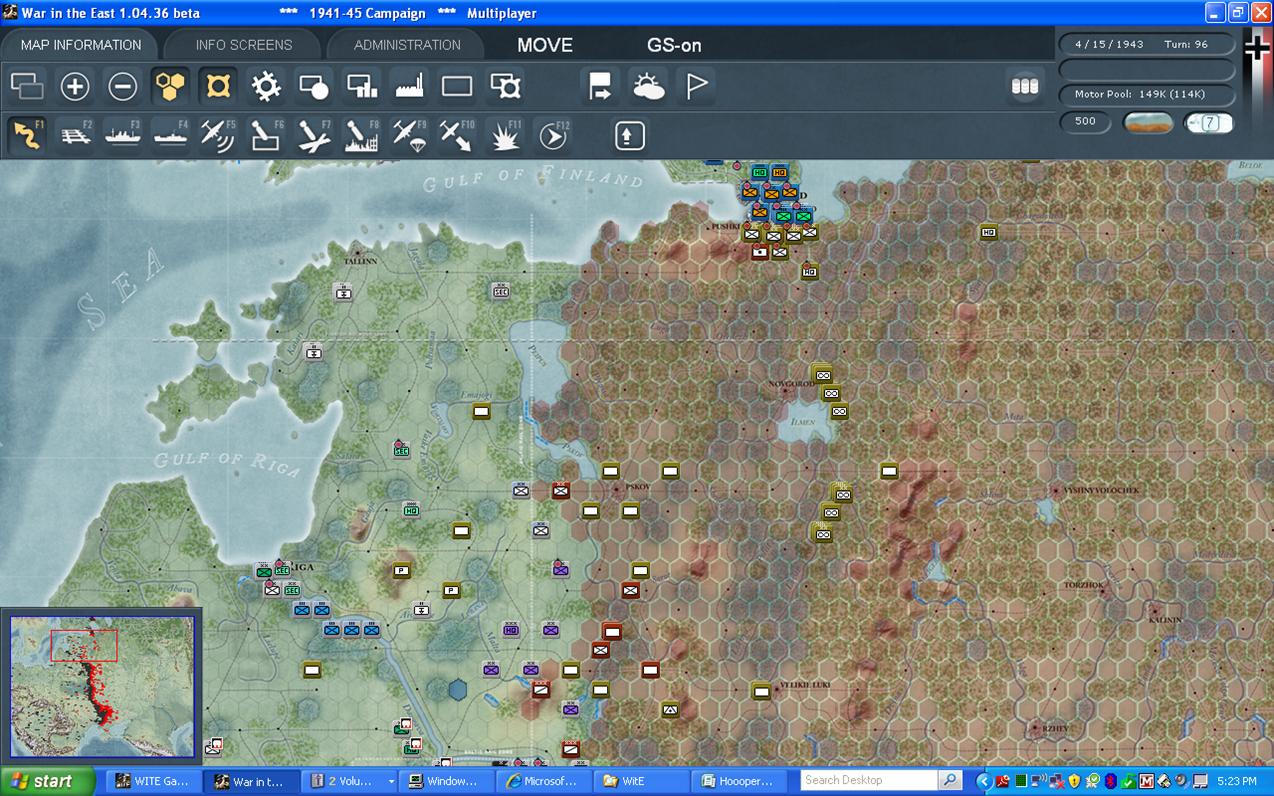This screenshot has height=796, width=1274.
Task: Open the Microsof... Internet Explorer taskbar item
Action: pyautogui.click(x=544, y=782)
